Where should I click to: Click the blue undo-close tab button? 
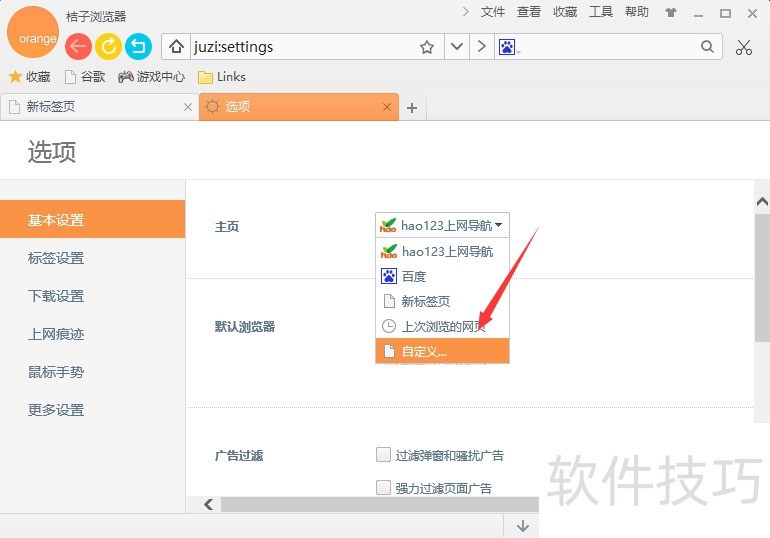coord(138,47)
